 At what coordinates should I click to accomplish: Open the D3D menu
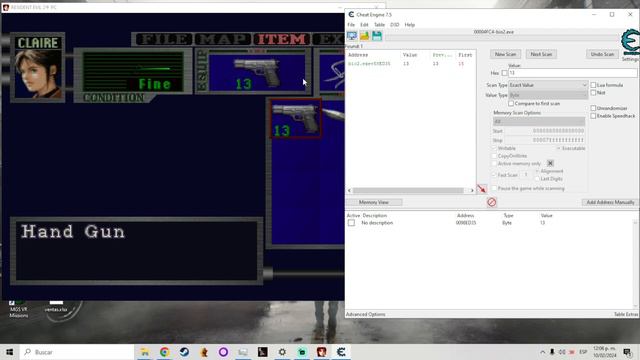click(394, 25)
